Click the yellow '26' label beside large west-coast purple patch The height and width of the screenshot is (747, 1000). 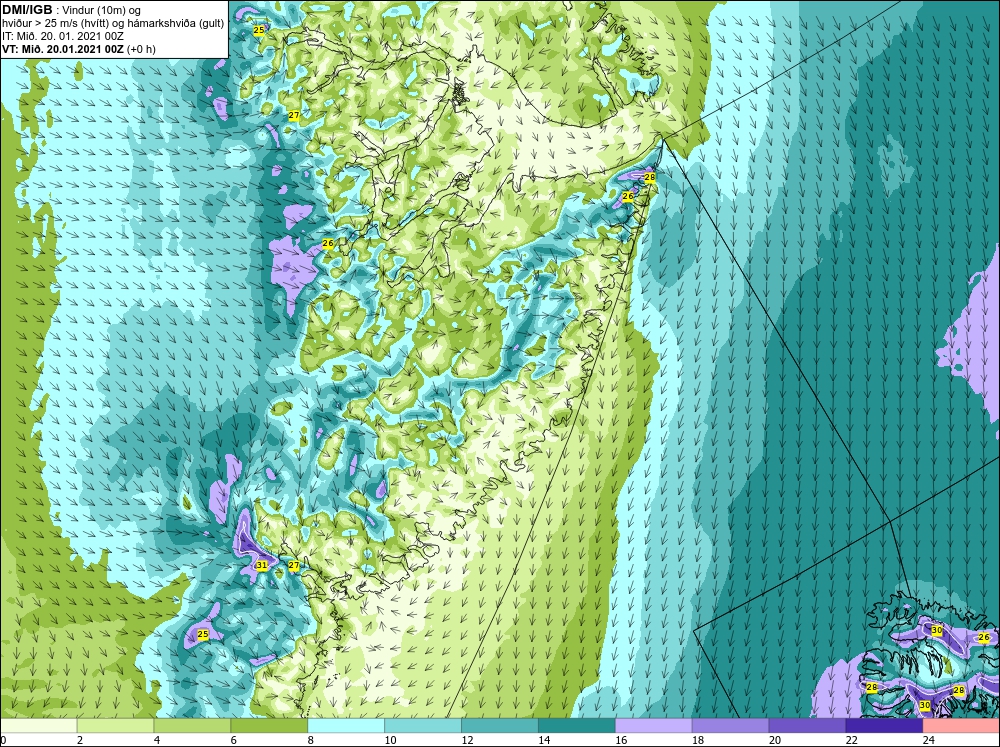pos(328,243)
